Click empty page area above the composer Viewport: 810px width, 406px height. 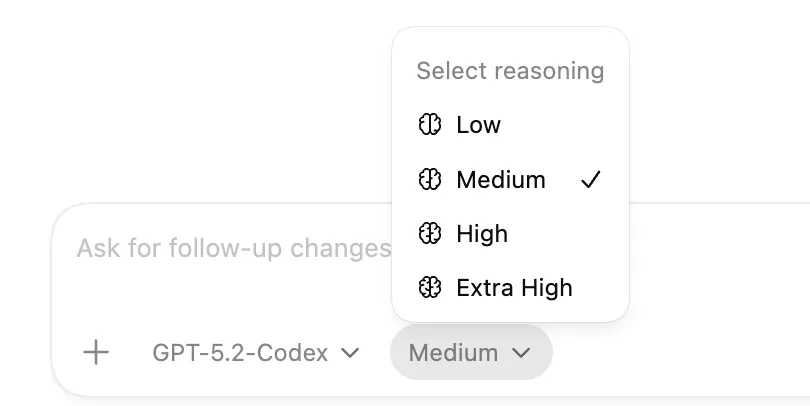pyautogui.click(x=200, y=100)
